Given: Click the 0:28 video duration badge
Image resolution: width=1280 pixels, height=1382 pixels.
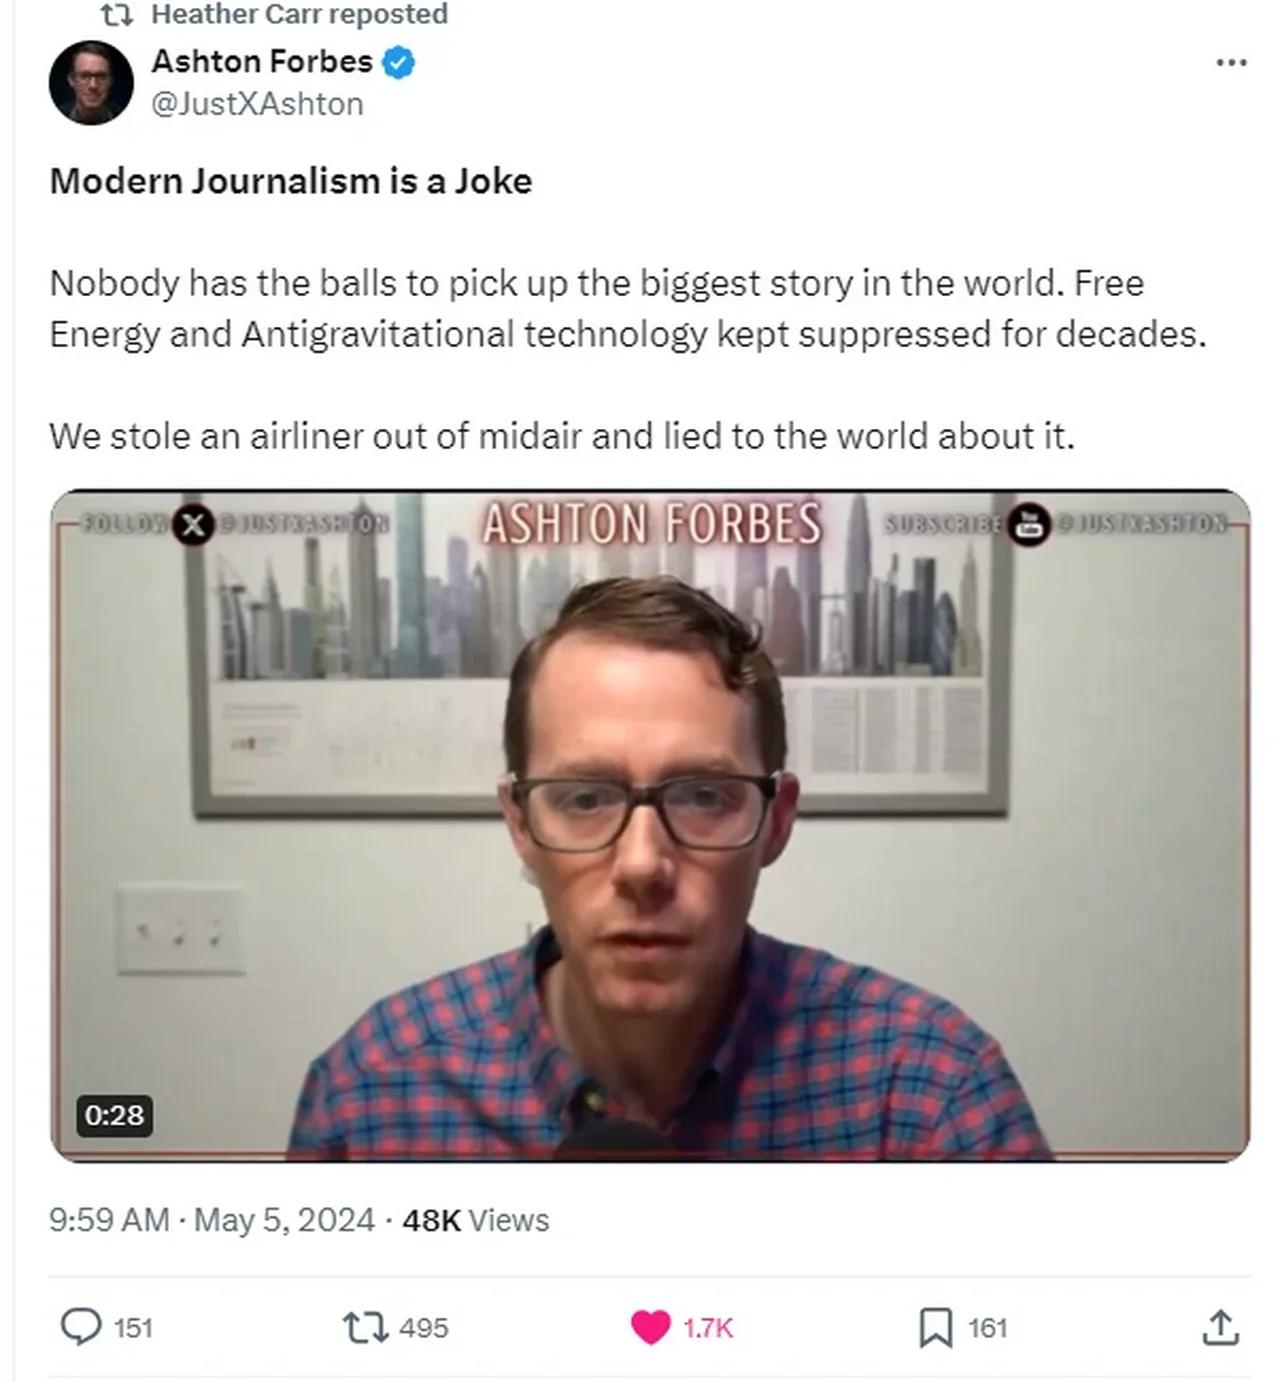Looking at the screenshot, I should pos(114,1115).
